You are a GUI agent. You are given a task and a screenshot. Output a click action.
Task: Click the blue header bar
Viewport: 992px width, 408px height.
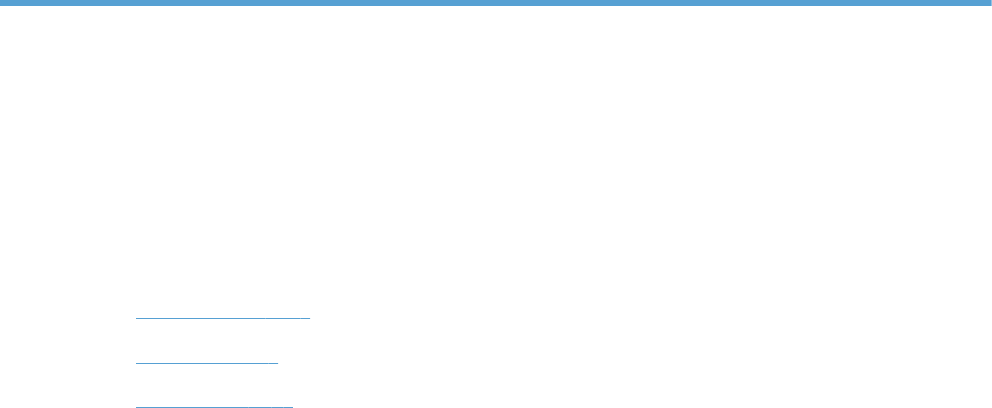click(x=496, y=3)
